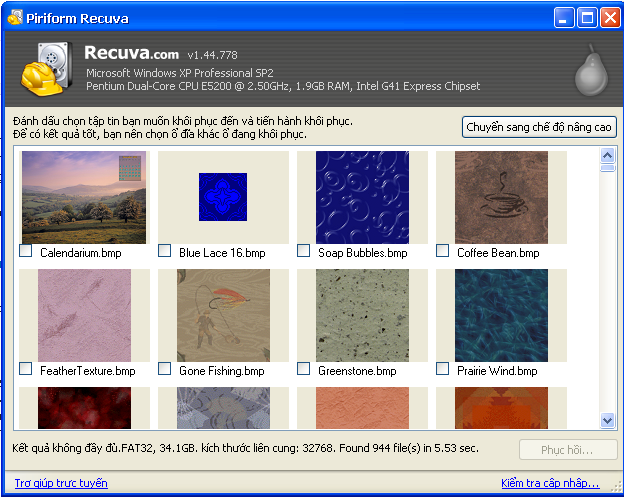The image size is (624, 497).
Task: Click the Recuva title bar icon
Action: 15,18
